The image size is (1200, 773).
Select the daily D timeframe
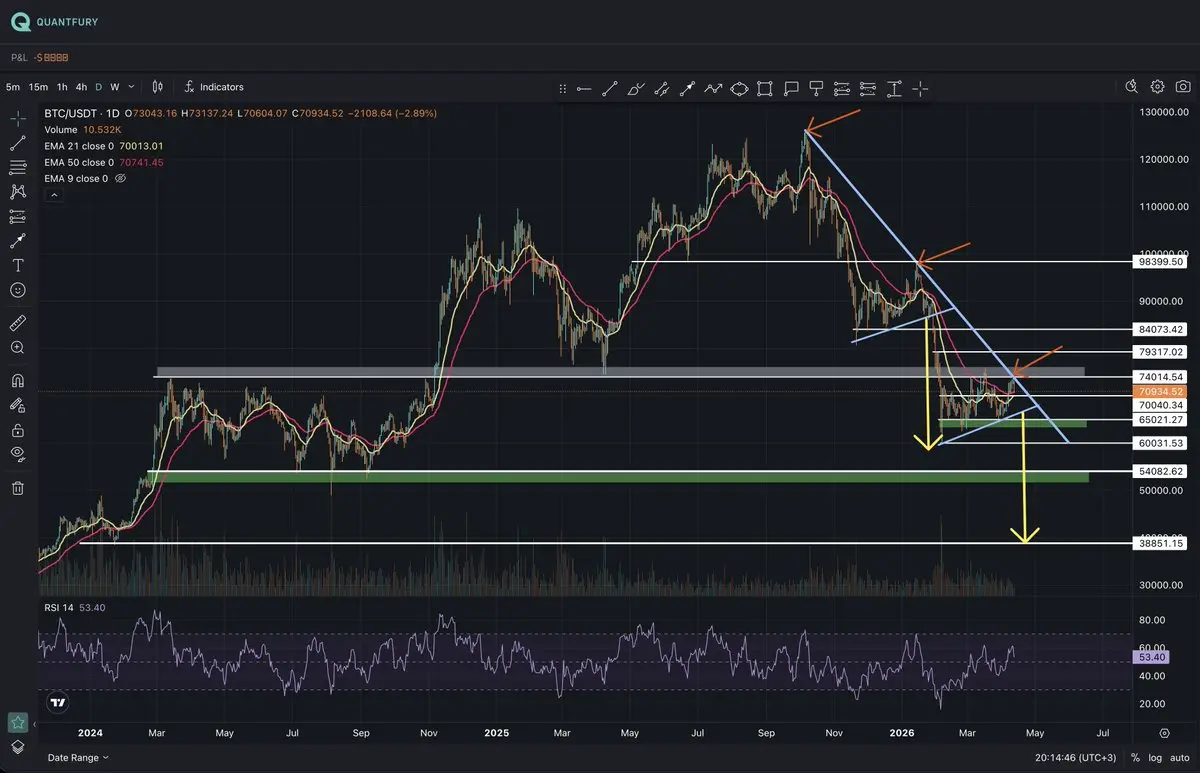click(99, 87)
